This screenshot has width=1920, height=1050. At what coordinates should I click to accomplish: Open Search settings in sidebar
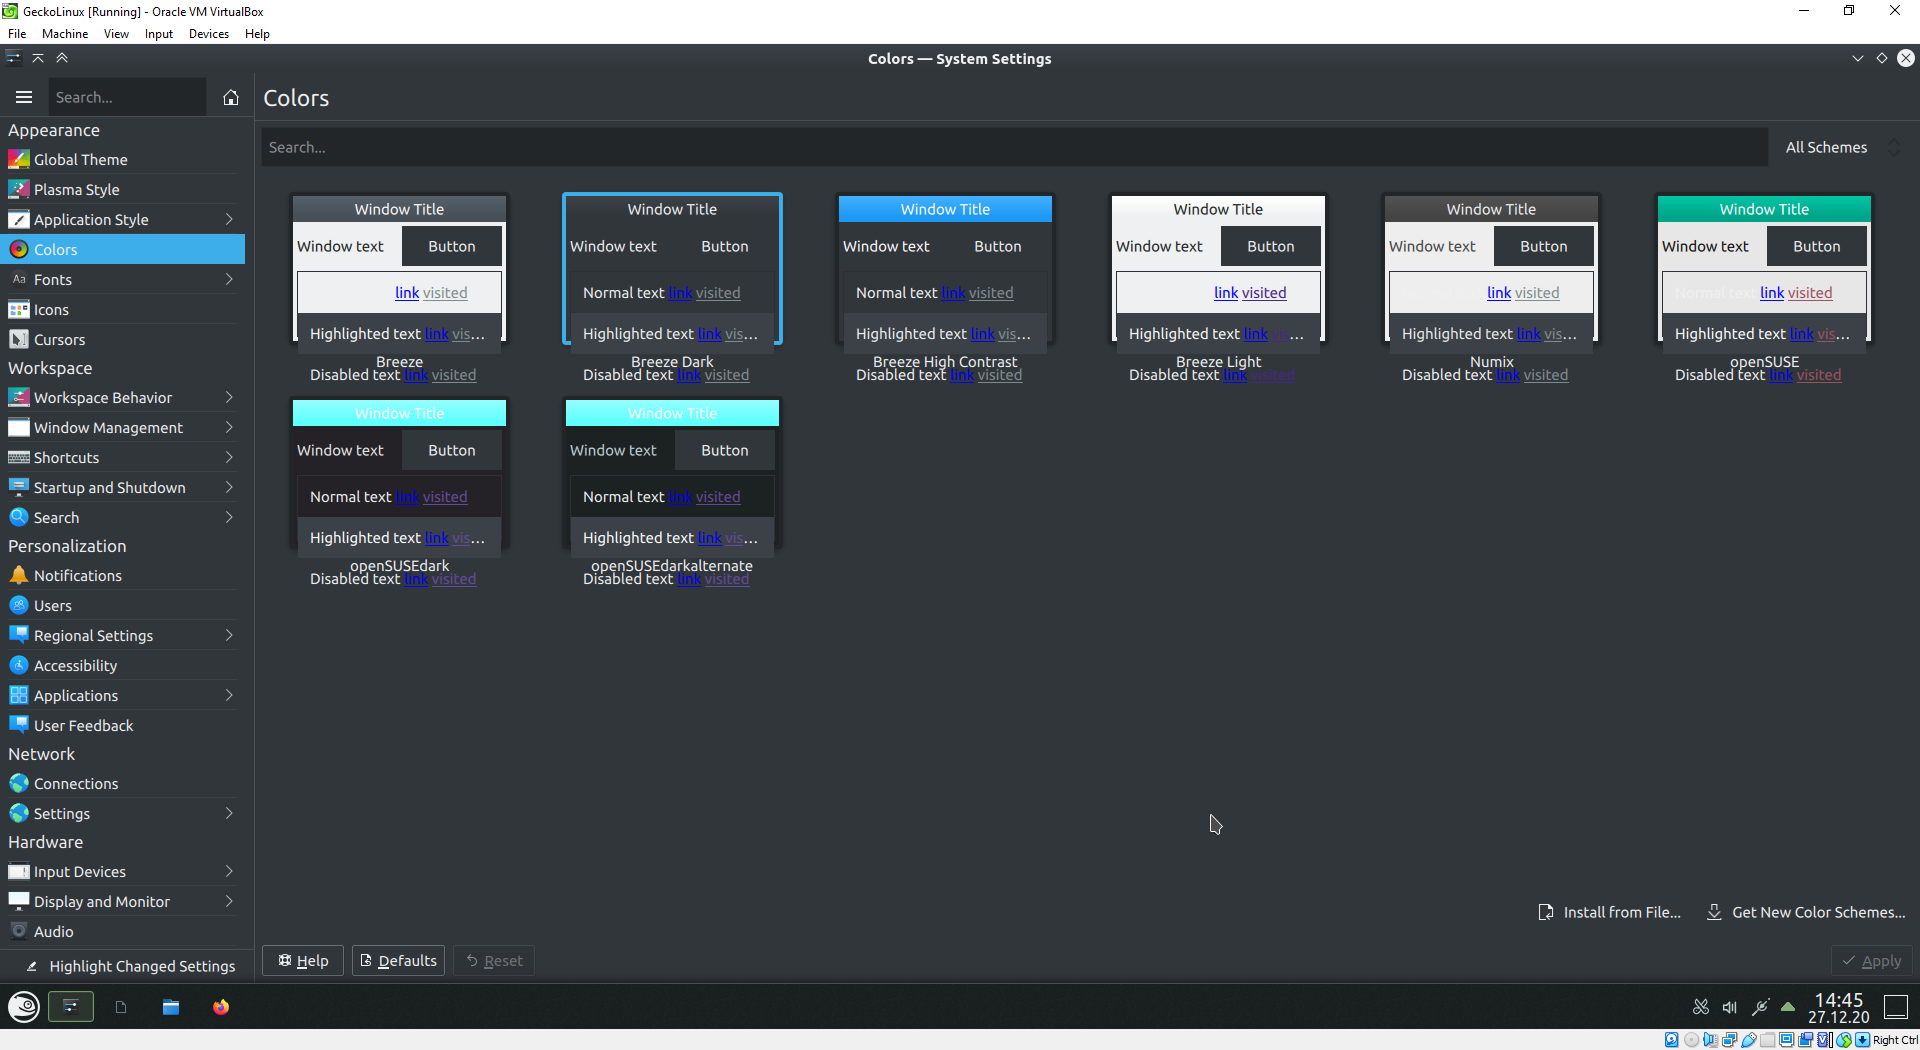[x=122, y=518]
